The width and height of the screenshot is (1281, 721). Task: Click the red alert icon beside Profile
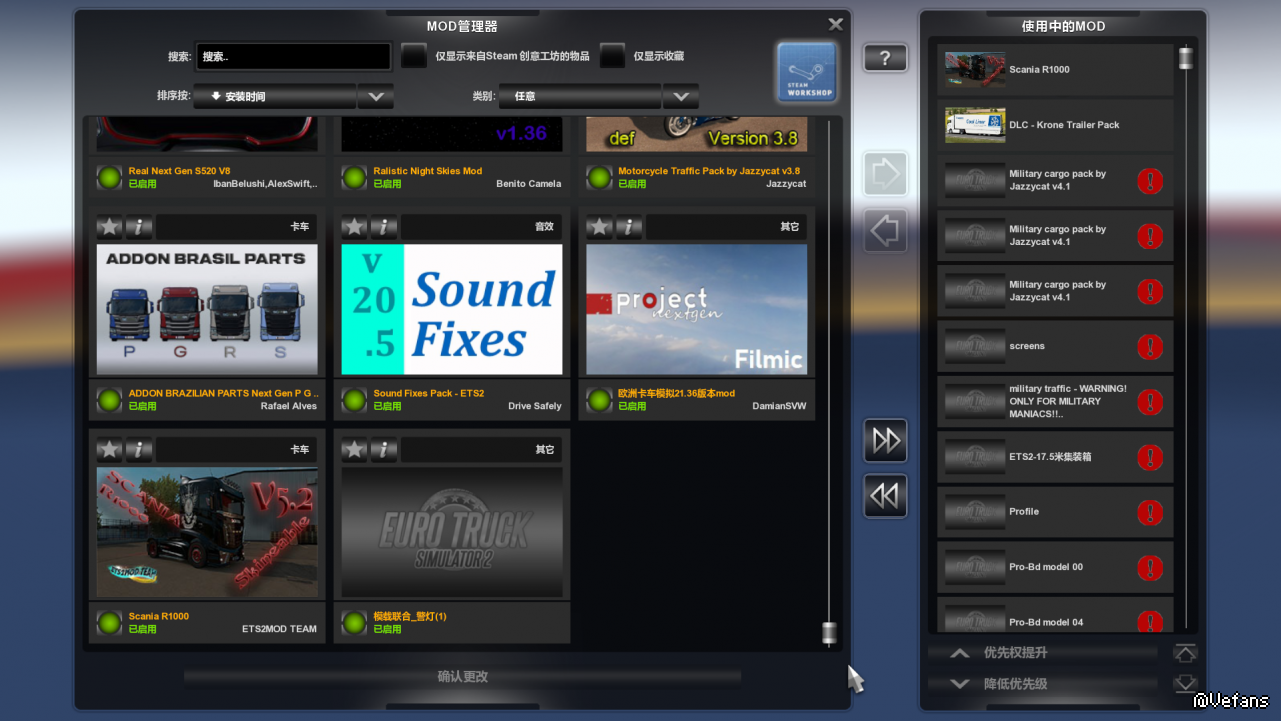[x=1150, y=513]
